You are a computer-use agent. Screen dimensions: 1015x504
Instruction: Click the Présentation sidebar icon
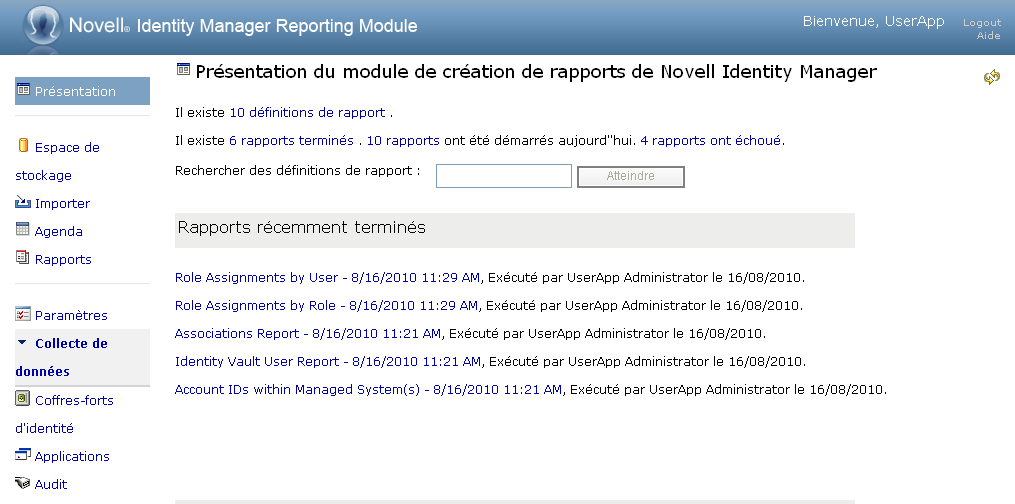coord(23,89)
